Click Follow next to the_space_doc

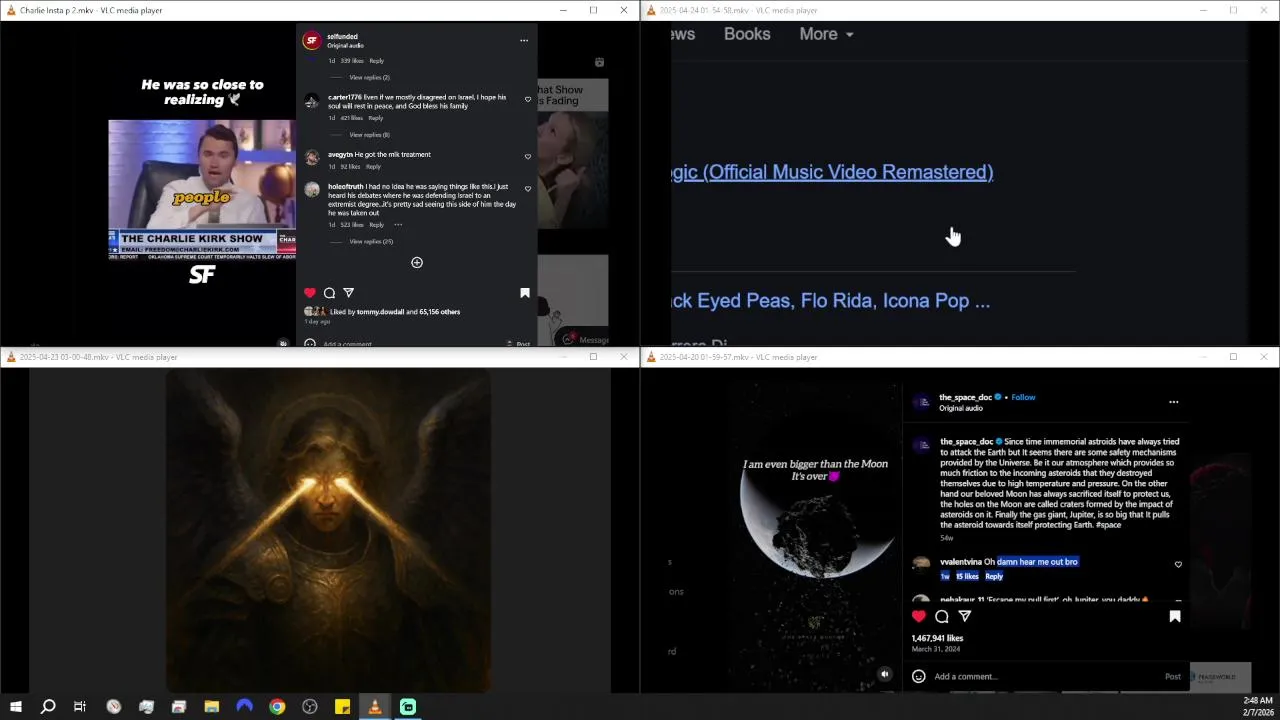pos(1023,397)
